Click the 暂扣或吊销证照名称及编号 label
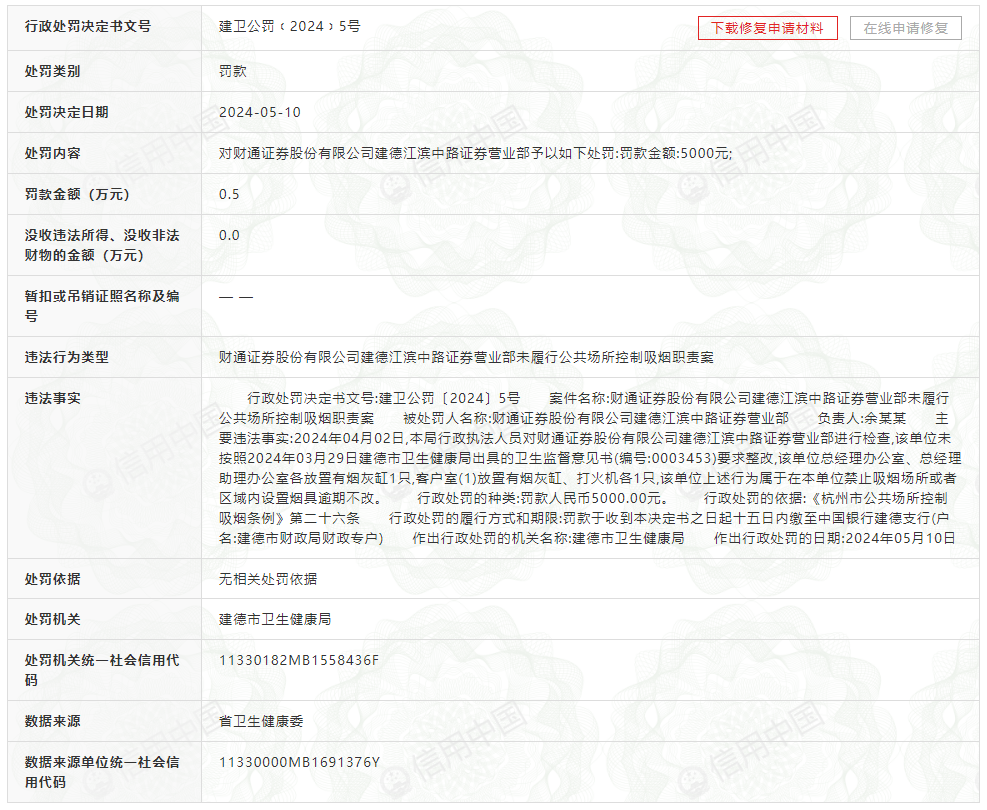 click(x=102, y=306)
